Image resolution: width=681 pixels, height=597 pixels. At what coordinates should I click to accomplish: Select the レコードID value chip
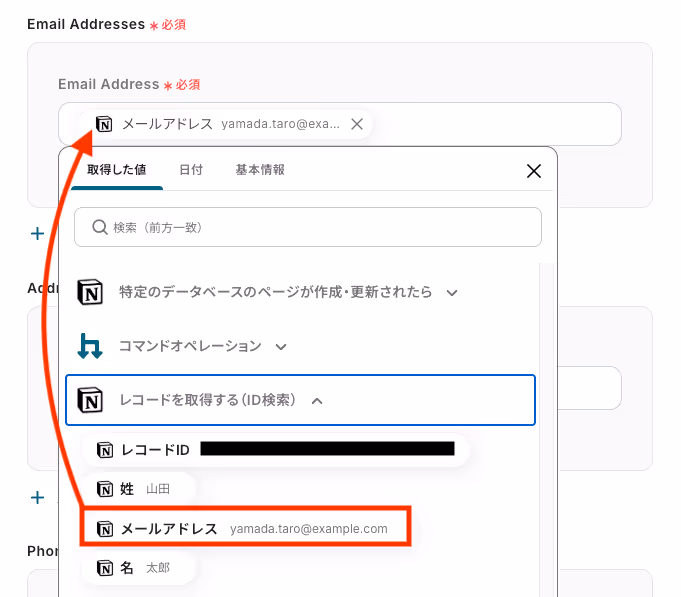[276, 450]
